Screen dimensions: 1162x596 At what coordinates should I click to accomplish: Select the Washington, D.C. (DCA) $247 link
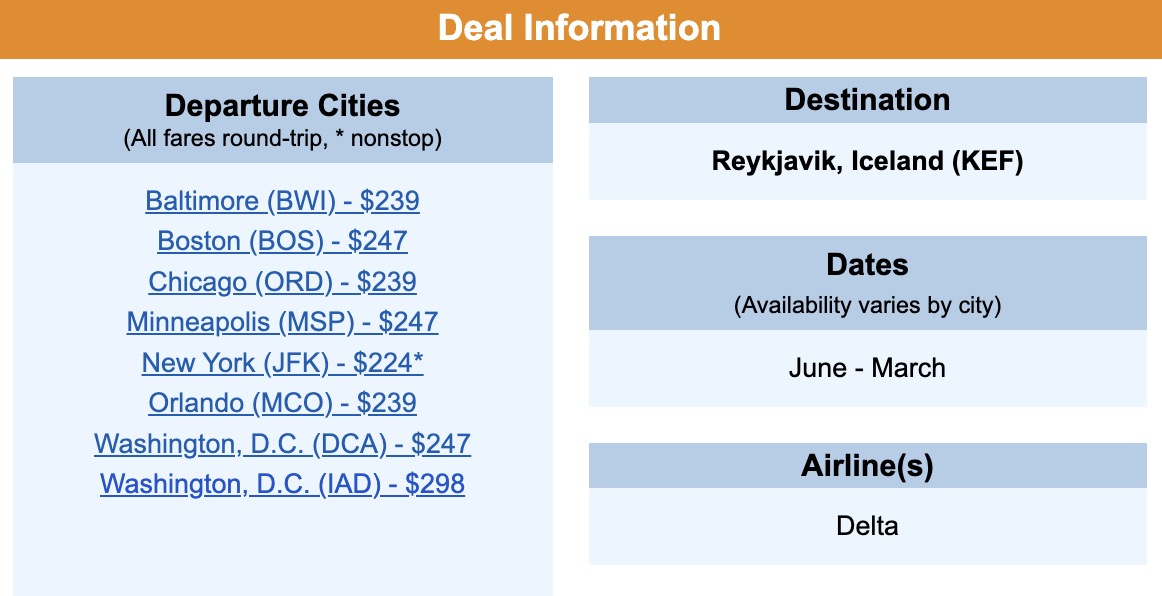(282, 443)
